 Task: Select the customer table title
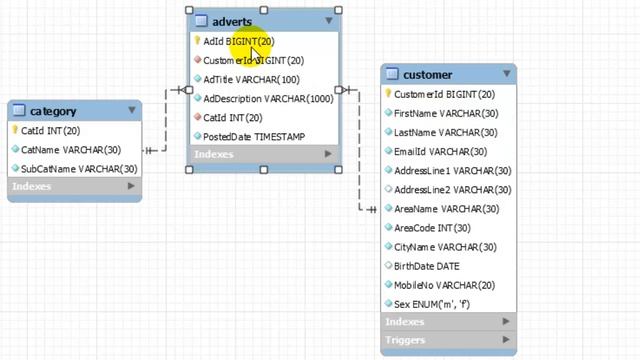(427, 75)
